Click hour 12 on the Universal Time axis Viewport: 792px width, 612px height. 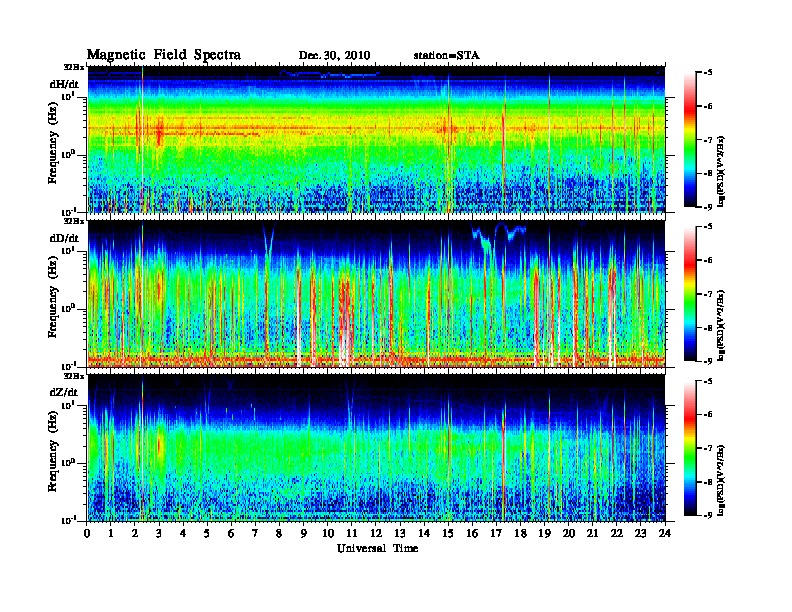pyautogui.click(x=376, y=533)
